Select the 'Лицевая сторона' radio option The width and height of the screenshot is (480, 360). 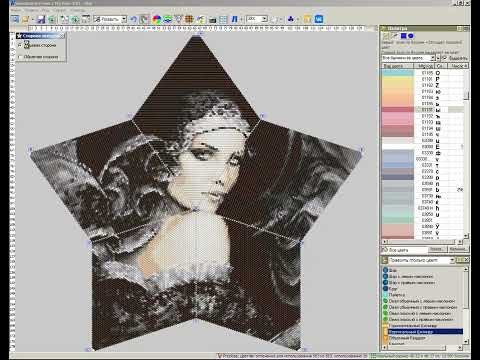pos(20,45)
